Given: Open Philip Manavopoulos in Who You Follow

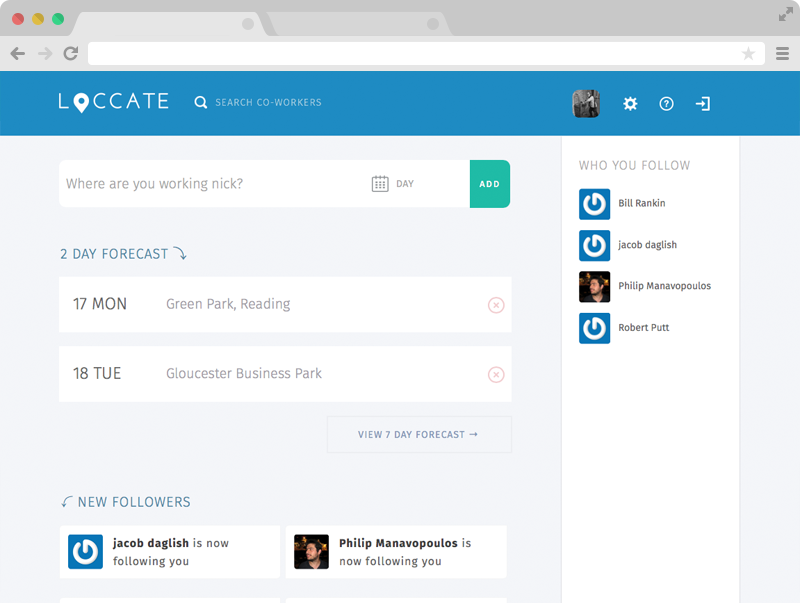Looking at the screenshot, I should coord(664,286).
